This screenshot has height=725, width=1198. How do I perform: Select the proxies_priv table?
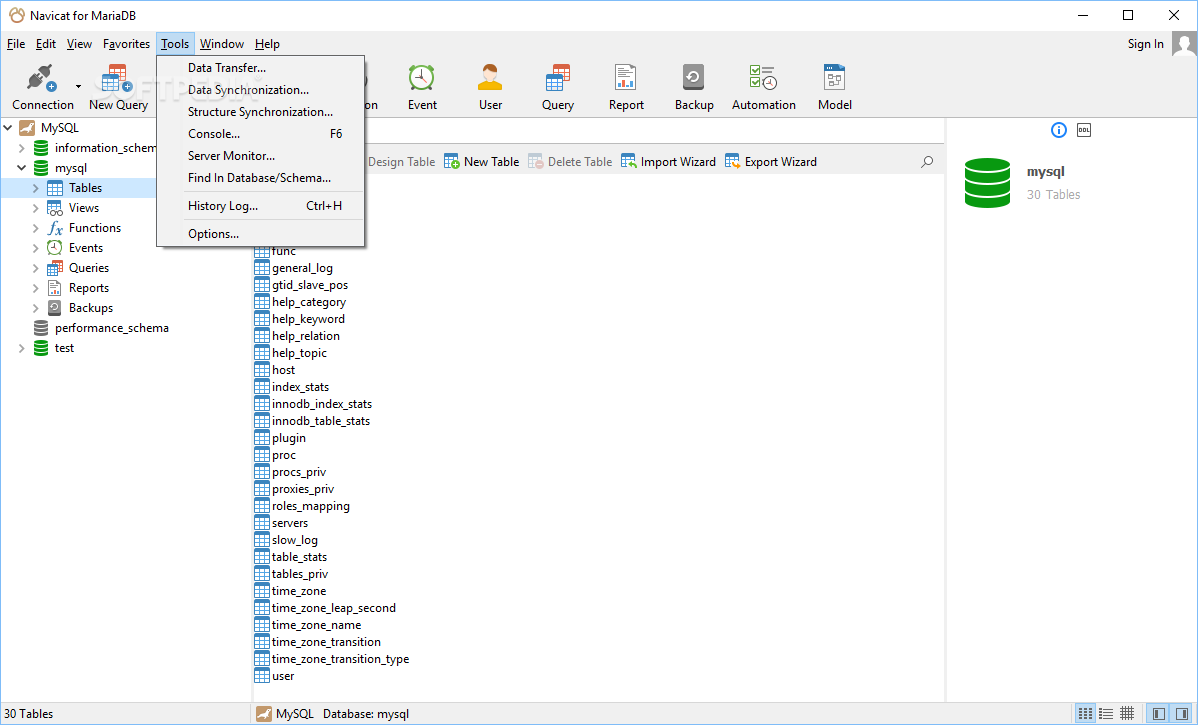point(303,489)
